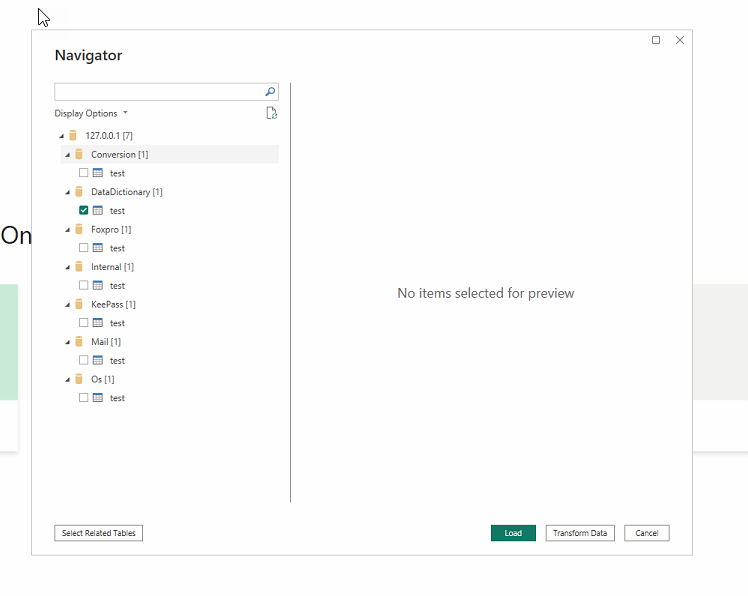Screen dimensions: 748x596
Task: Click table icon under Conversion
Action: [x=98, y=173]
